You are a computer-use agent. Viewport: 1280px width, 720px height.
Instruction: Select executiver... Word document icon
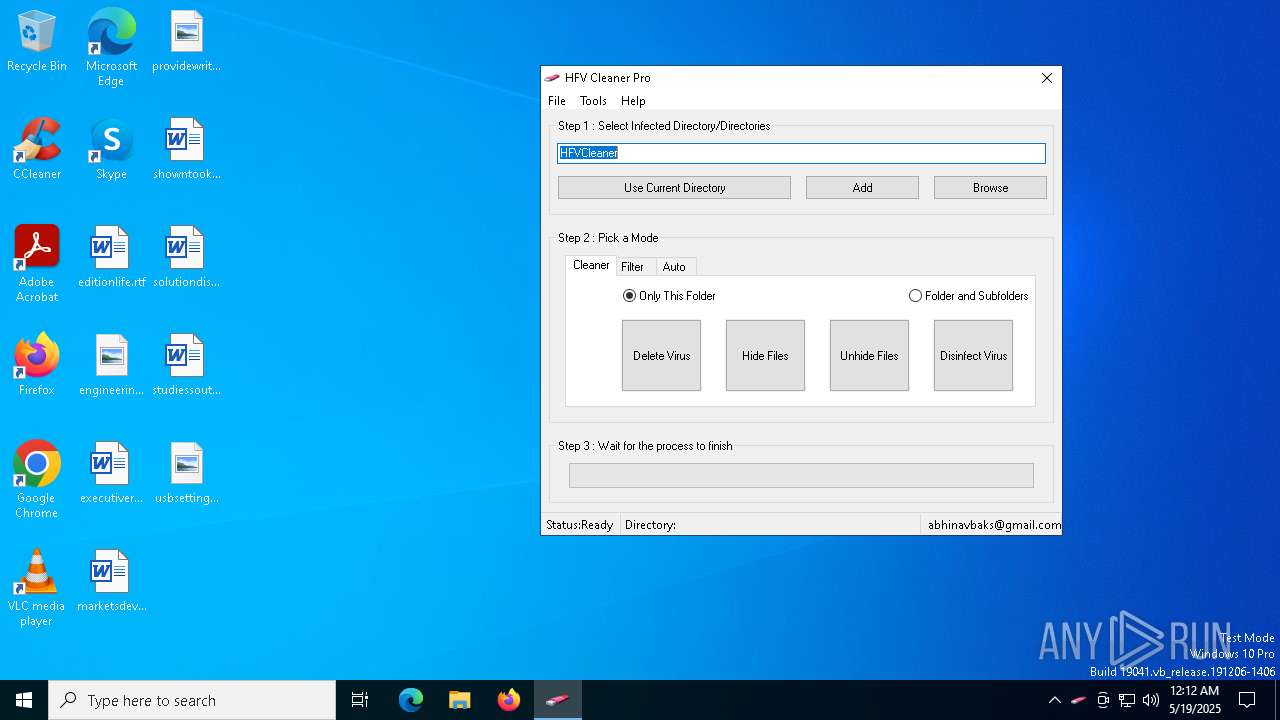pos(111,473)
